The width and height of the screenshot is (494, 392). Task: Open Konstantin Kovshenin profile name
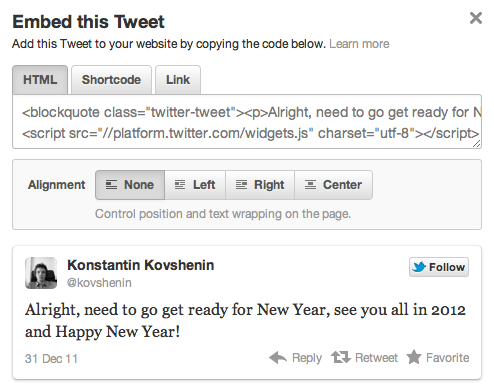point(140,265)
